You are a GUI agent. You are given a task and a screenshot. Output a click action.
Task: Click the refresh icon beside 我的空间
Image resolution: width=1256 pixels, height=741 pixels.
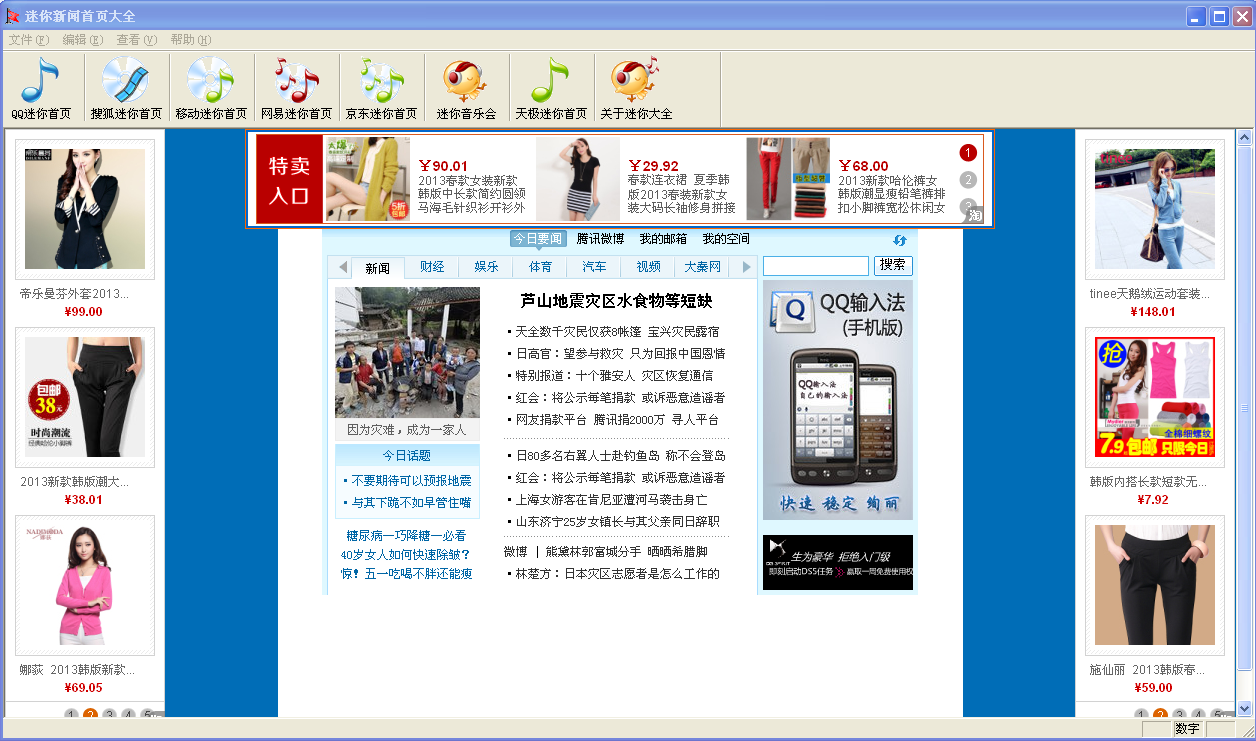[x=900, y=240]
